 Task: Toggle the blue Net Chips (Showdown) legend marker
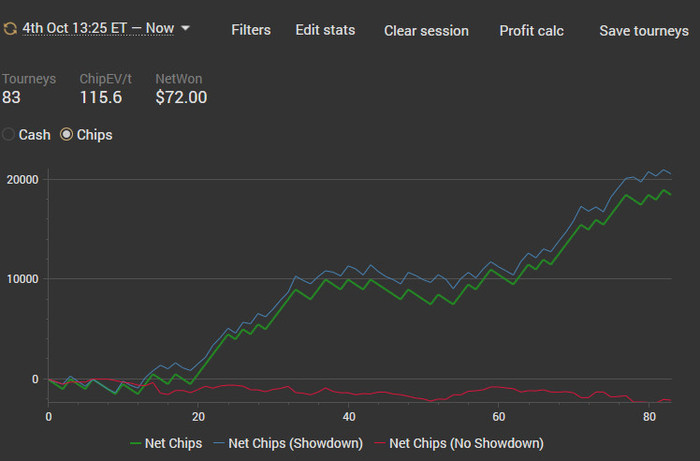(219, 443)
